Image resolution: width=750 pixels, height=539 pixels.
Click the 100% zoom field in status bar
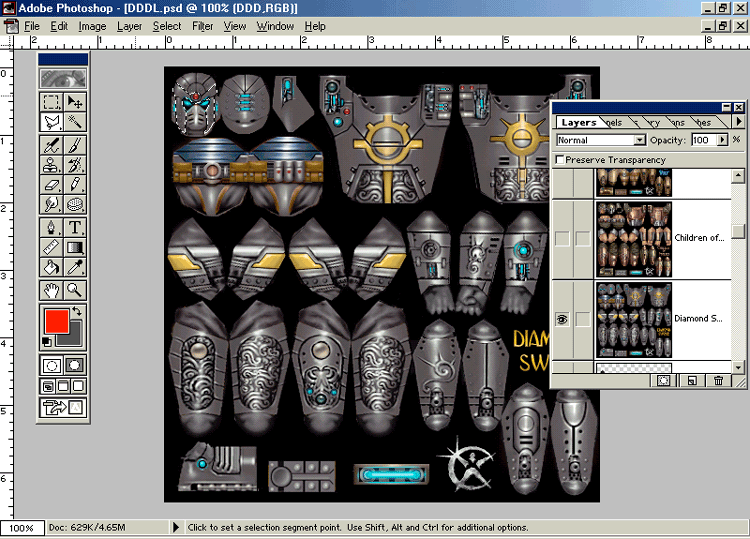tap(22, 528)
